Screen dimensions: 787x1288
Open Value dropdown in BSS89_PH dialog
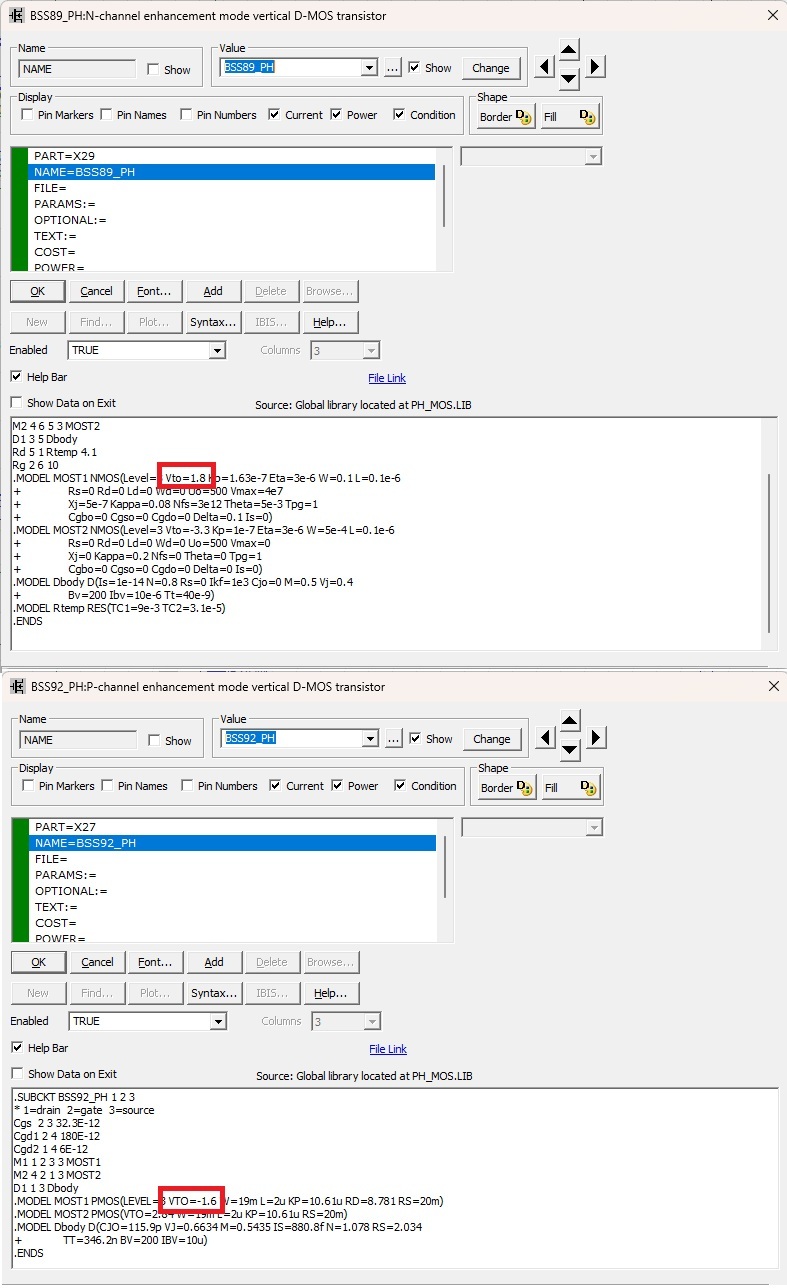click(x=370, y=68)
